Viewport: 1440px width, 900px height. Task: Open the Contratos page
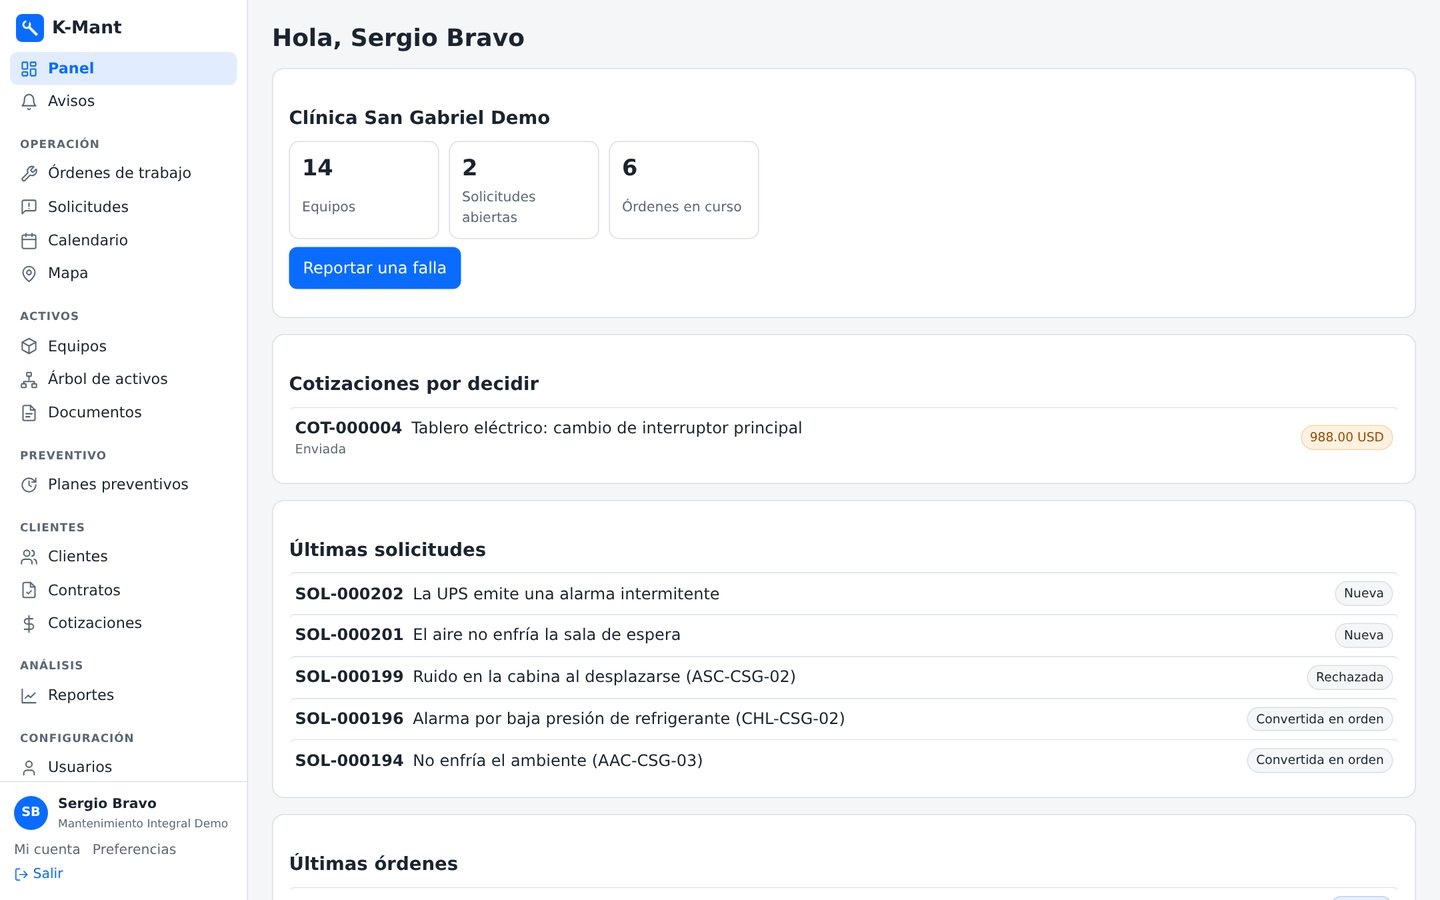[x=123, y=590]
